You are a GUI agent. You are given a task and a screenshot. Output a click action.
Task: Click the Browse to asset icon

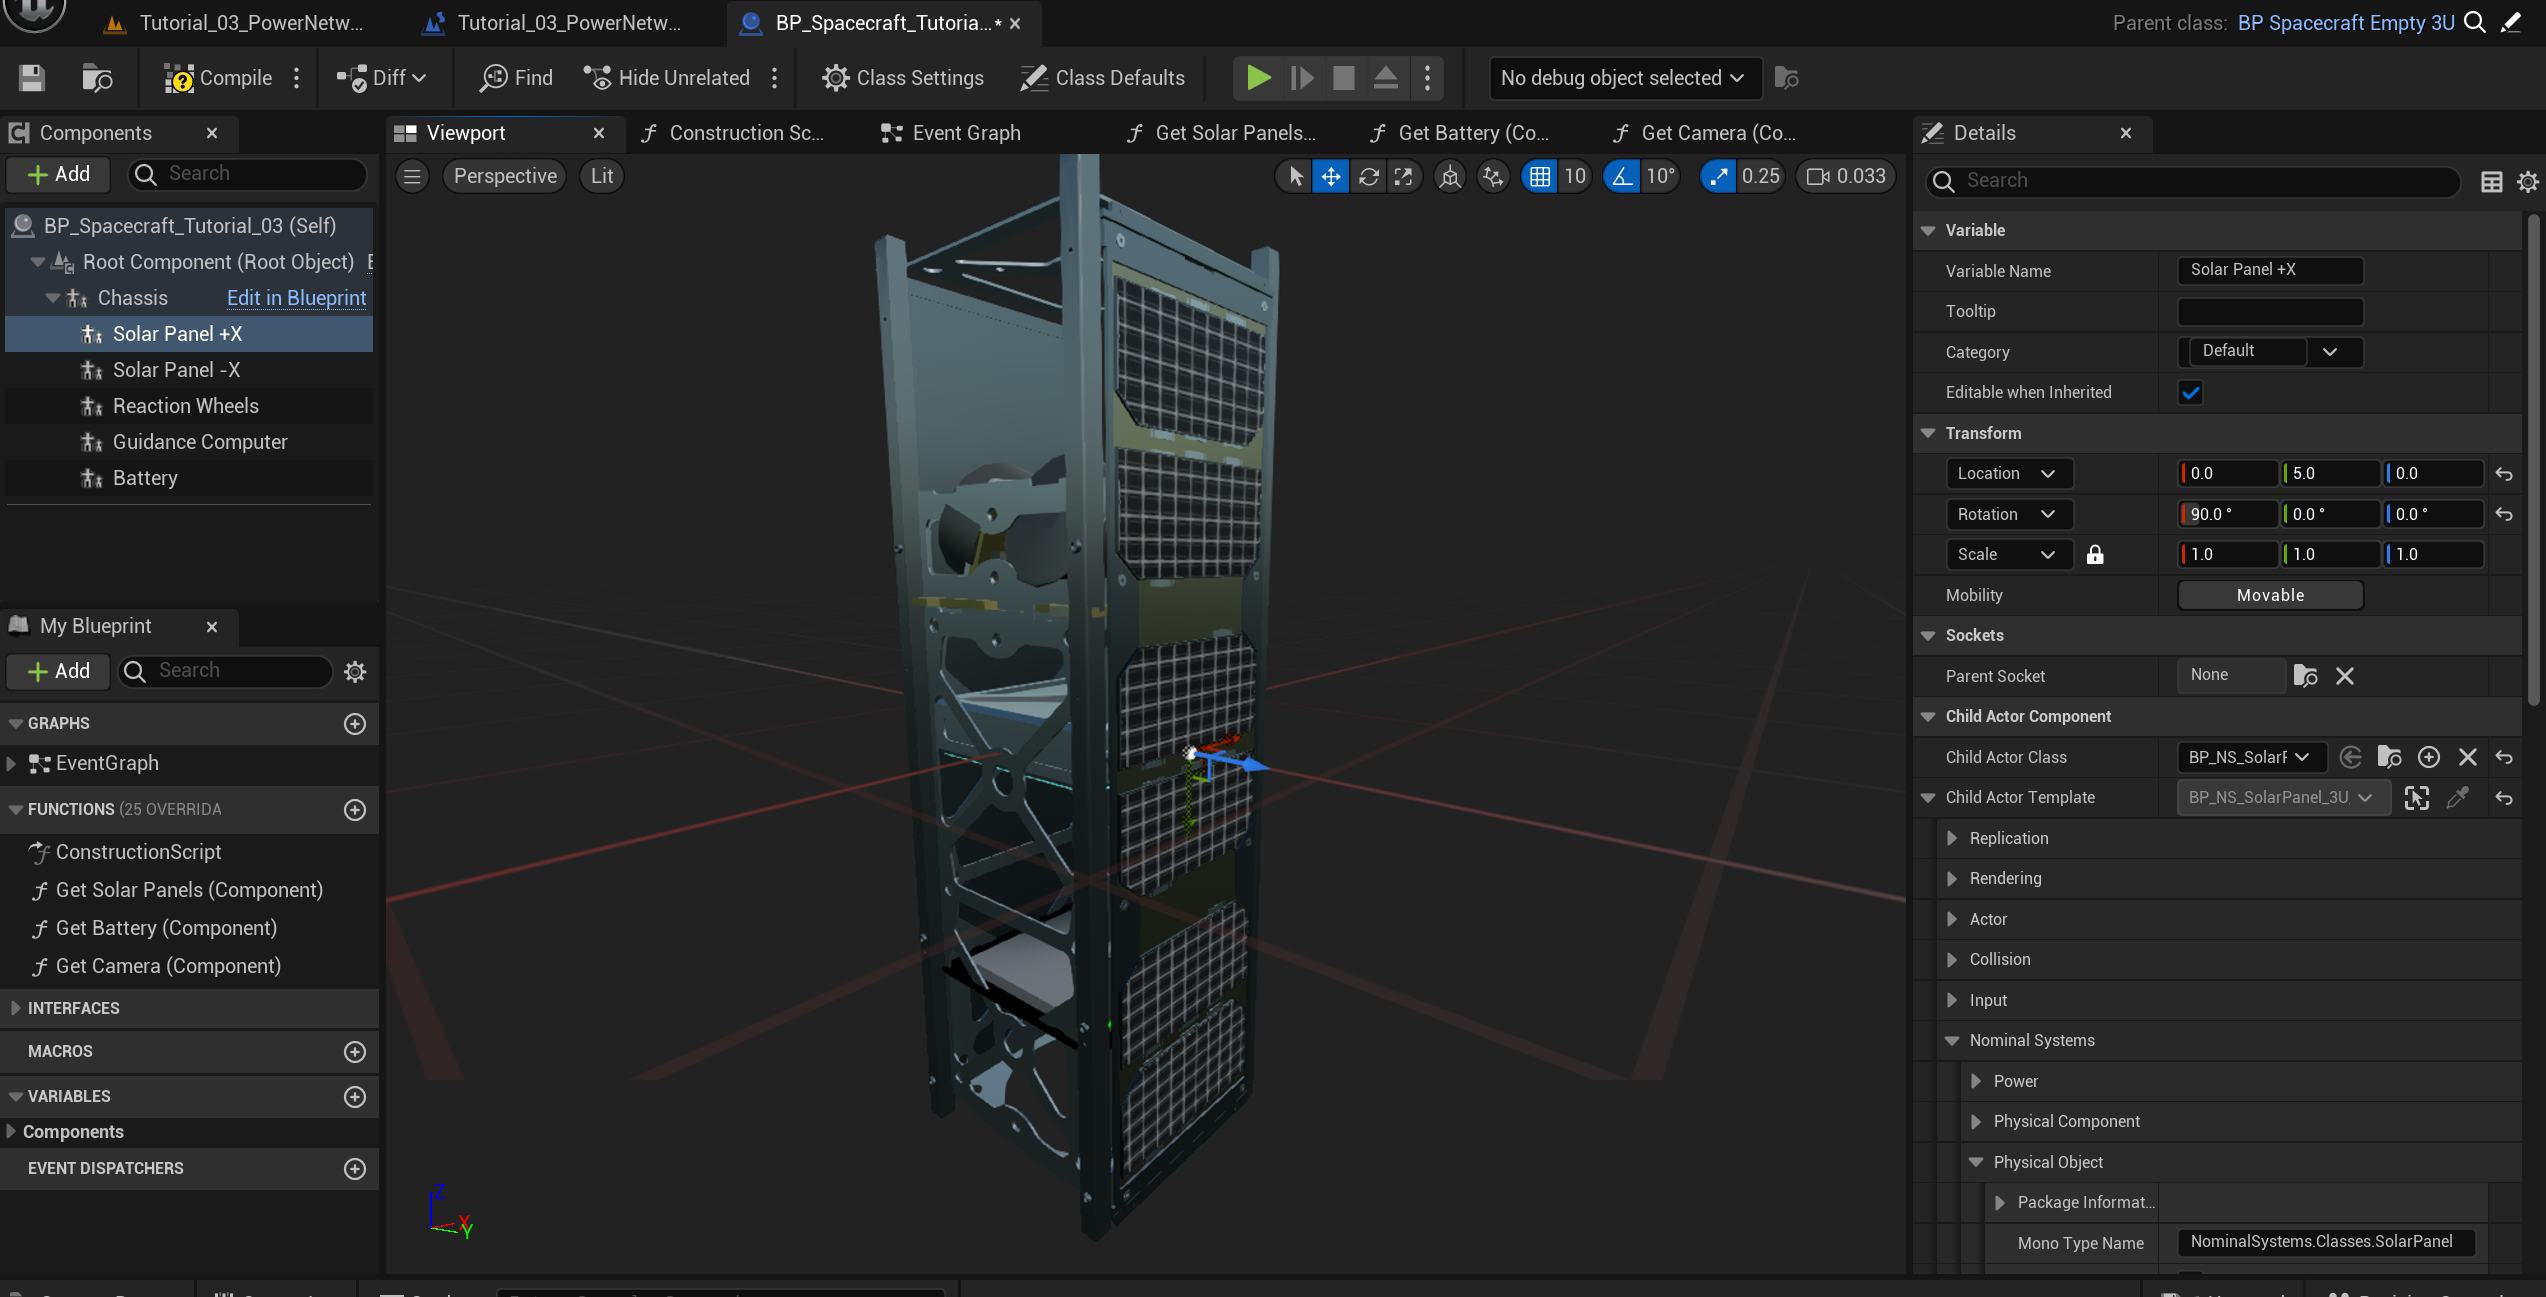click(x=97, y=78)
